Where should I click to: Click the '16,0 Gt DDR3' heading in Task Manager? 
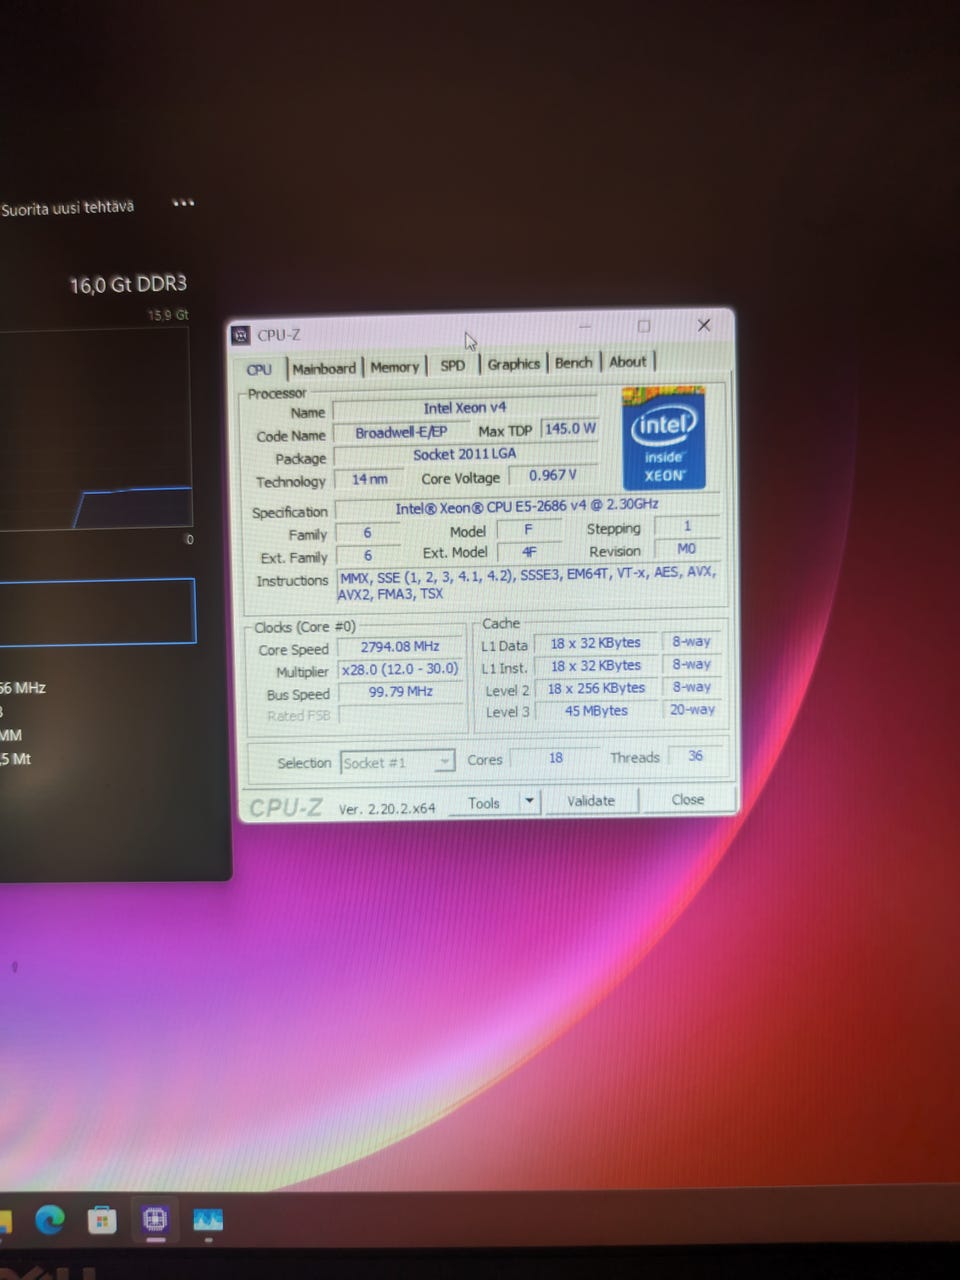(128, 285)
